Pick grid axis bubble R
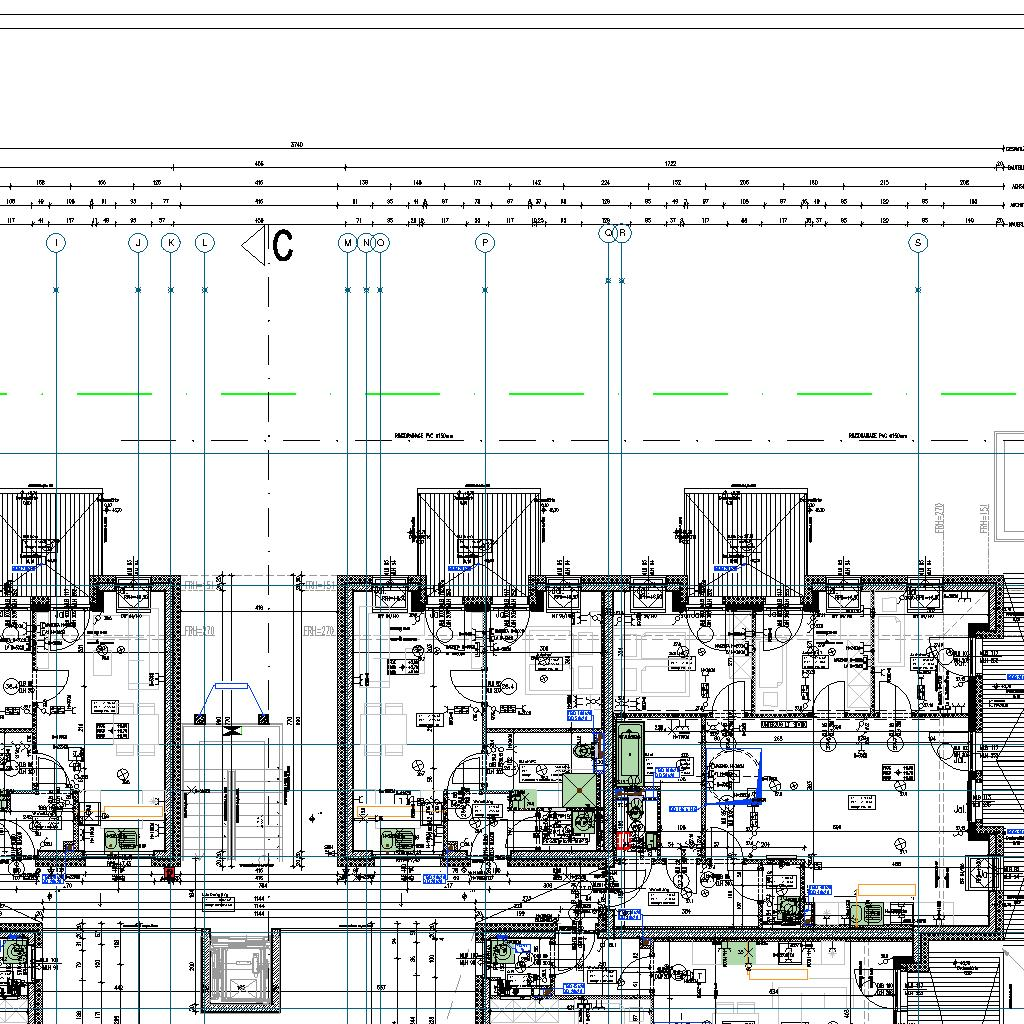This screenshot has height=1024, width=1024. (622, 233)
